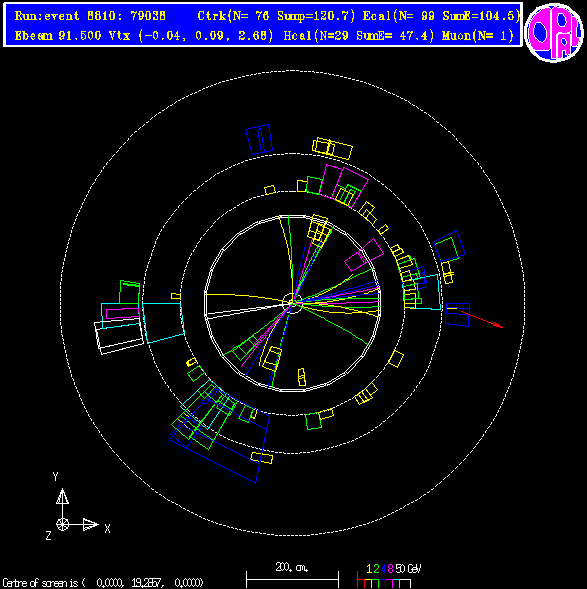
Task: Click the green 2 GeV legend label
Action: coord(376,569)
